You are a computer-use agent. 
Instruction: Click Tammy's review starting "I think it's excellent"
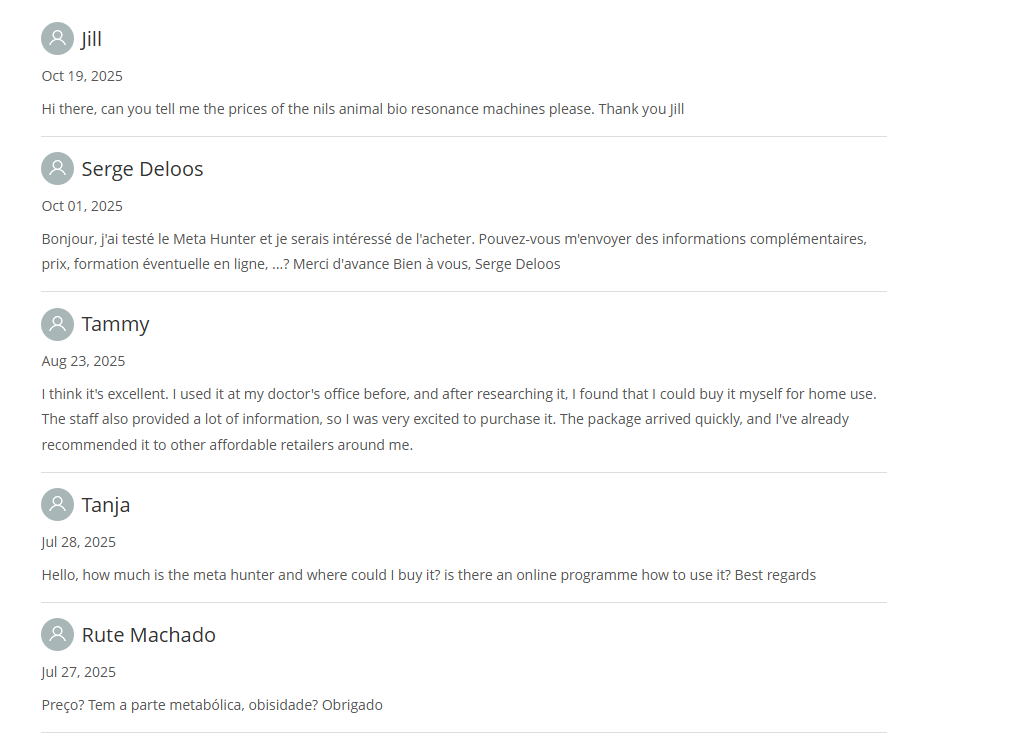(458, 419)
